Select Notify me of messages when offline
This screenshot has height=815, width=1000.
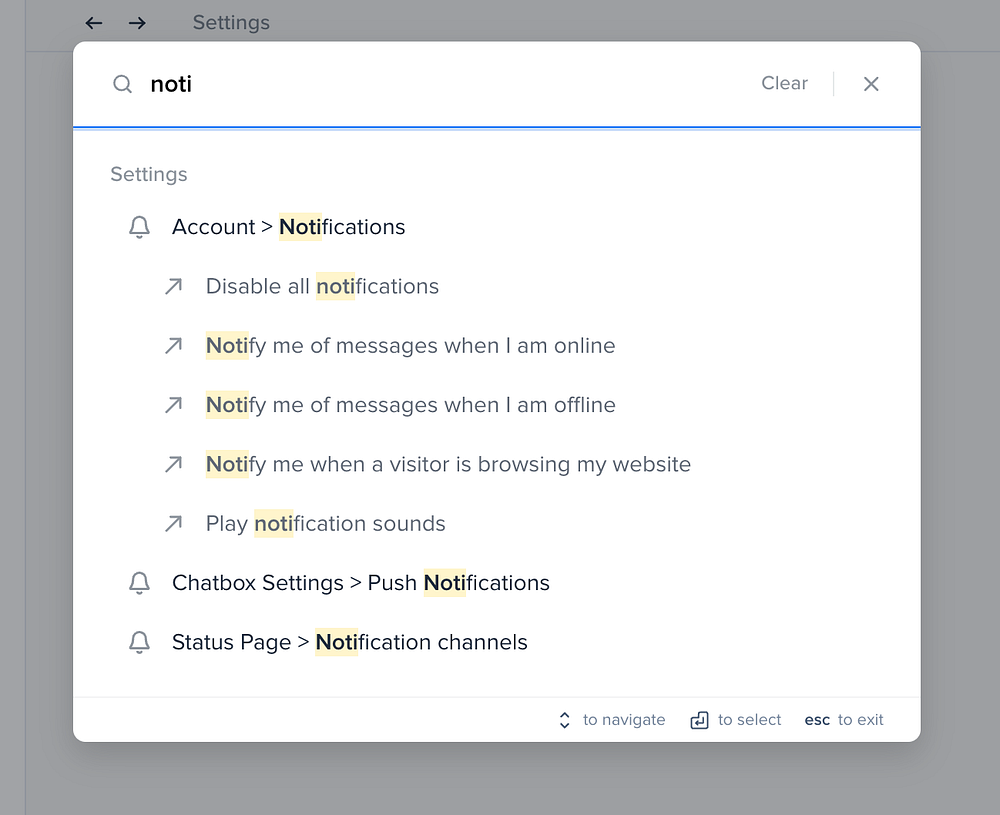[410, 405]
